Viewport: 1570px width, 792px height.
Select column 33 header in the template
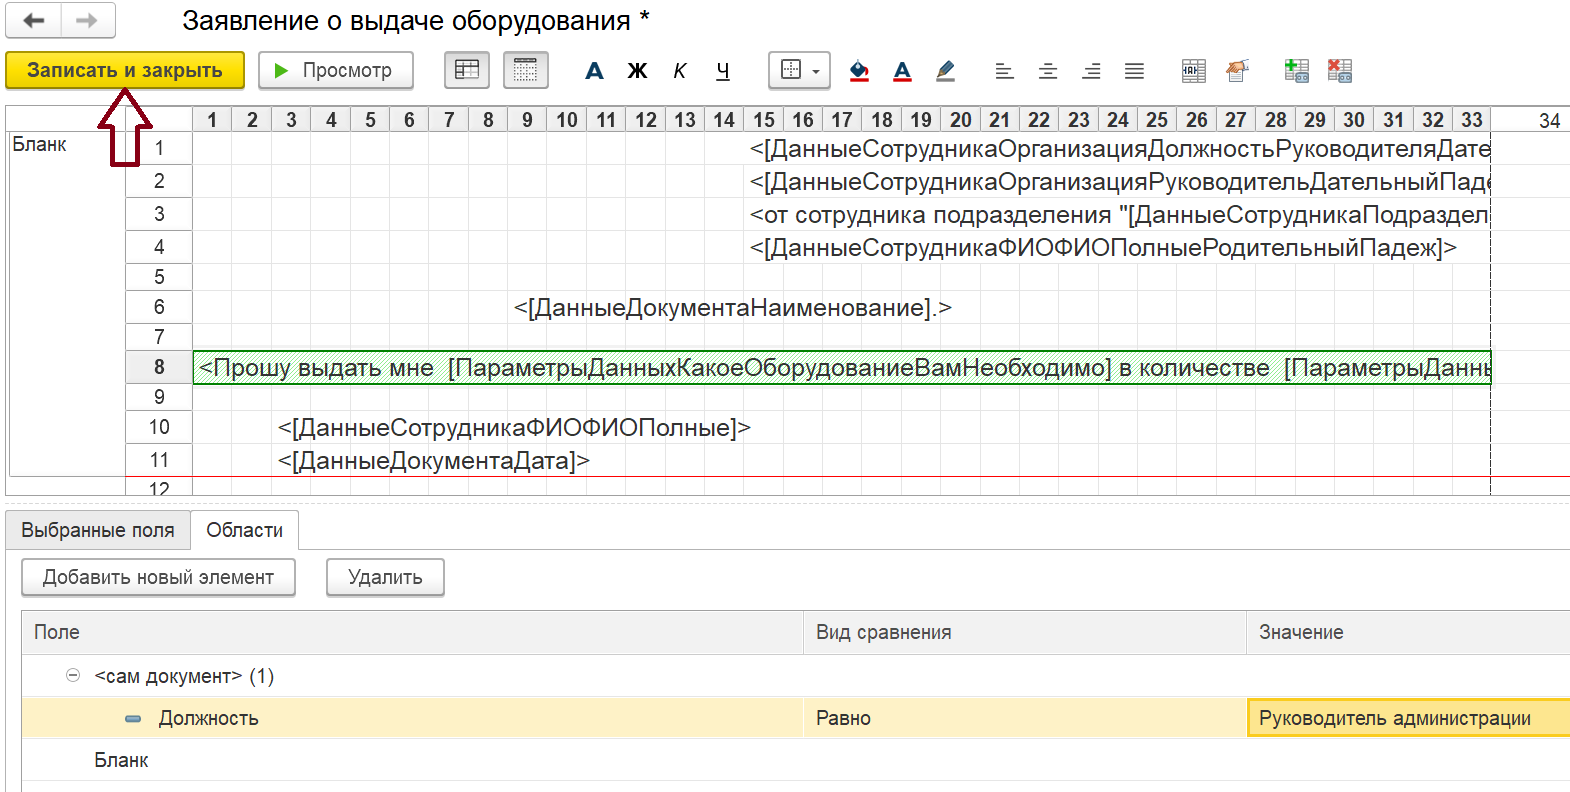pyautogui.click(x=1472, y=120)
